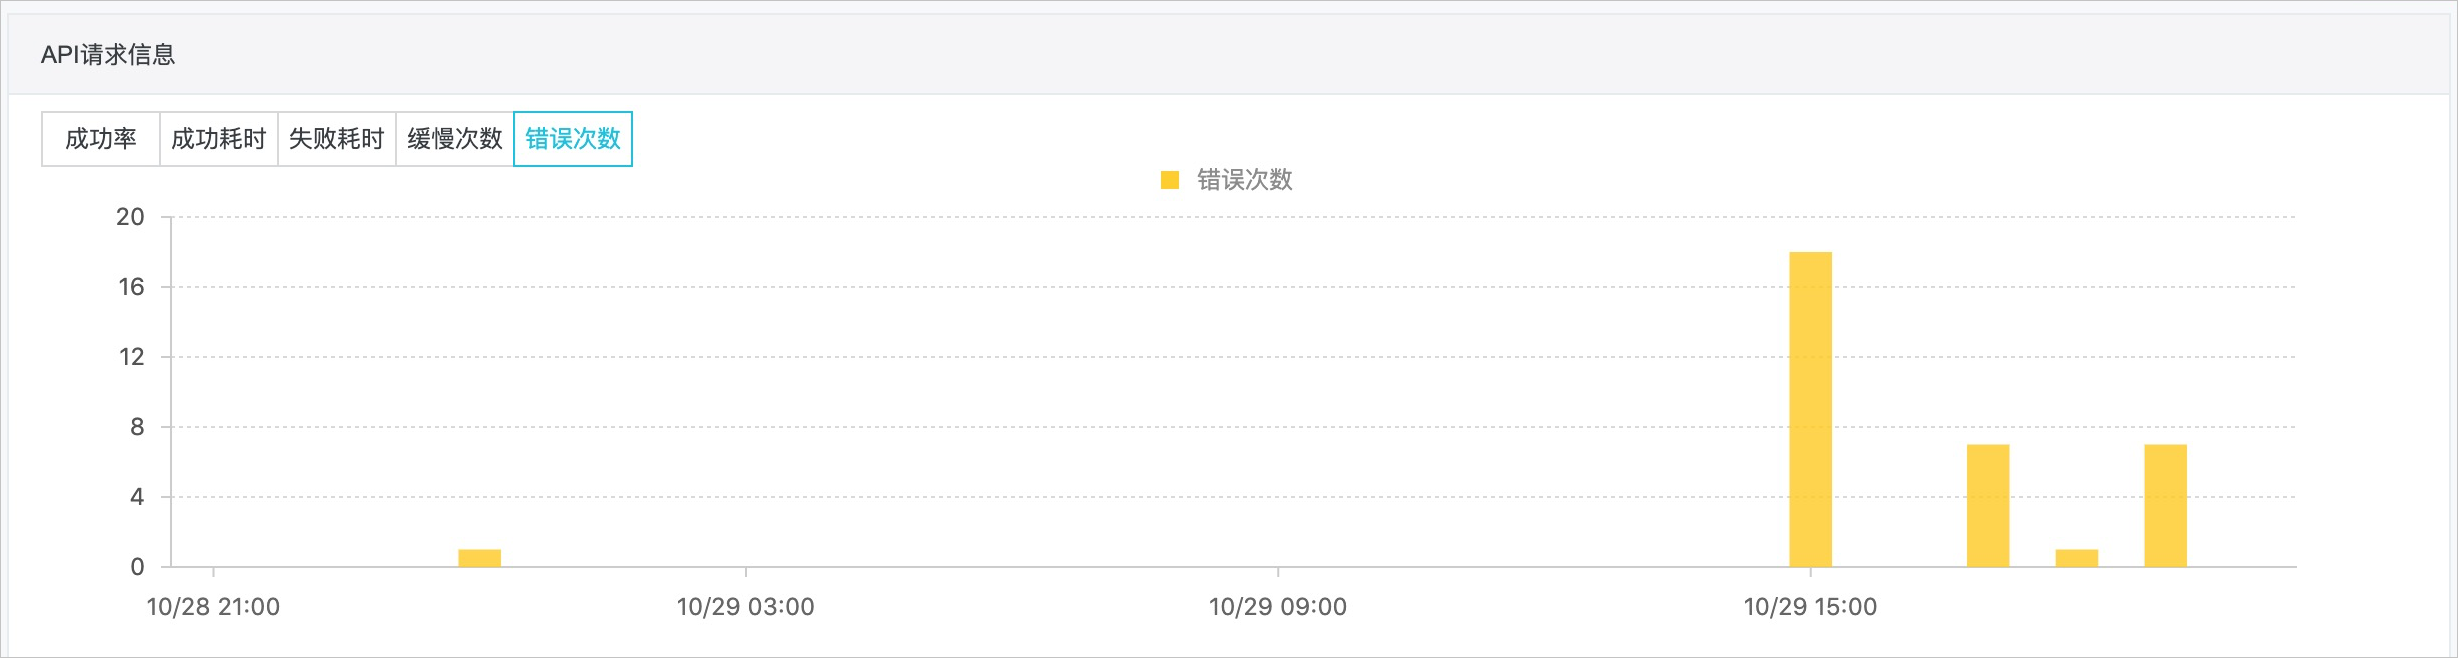Click the 10/29 03:00 axis label

tap(745, 607)
